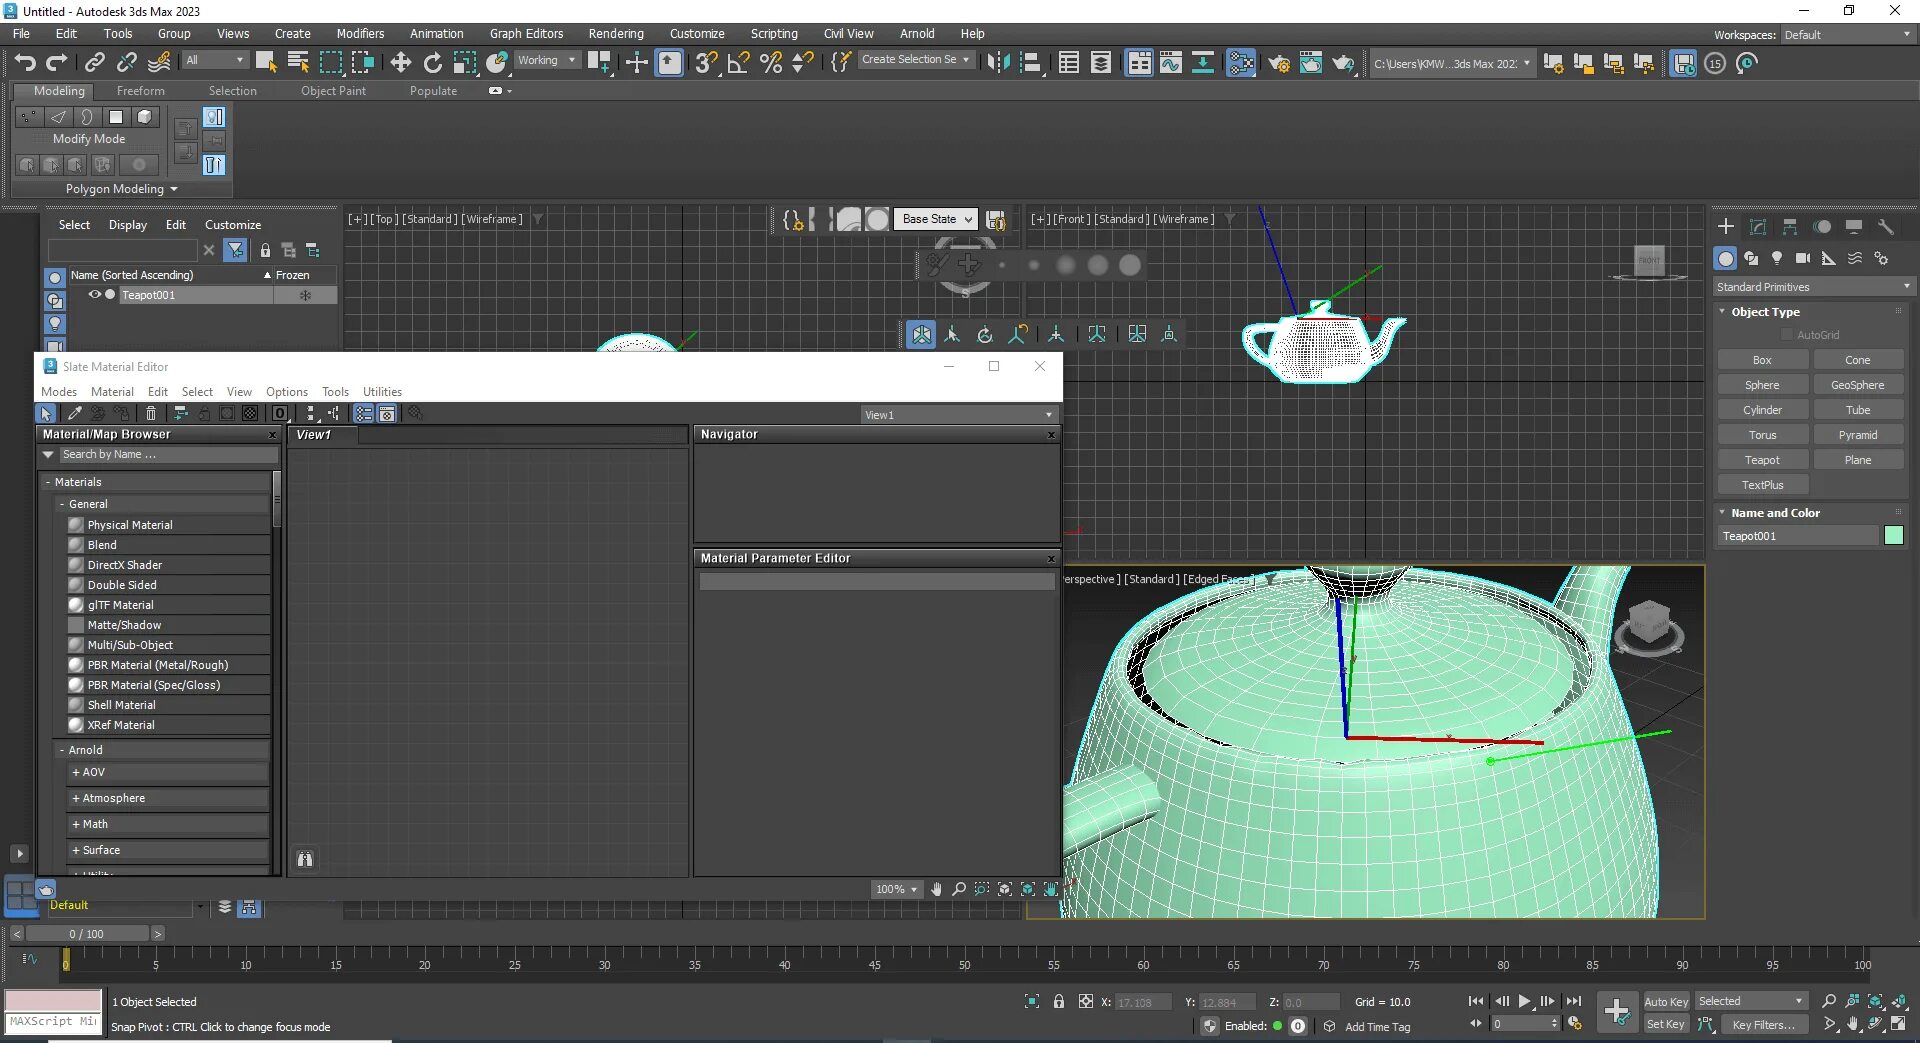Select Lights category in Create panel
Viewport: 1920px width, 1043px height.
(1777, 258)
